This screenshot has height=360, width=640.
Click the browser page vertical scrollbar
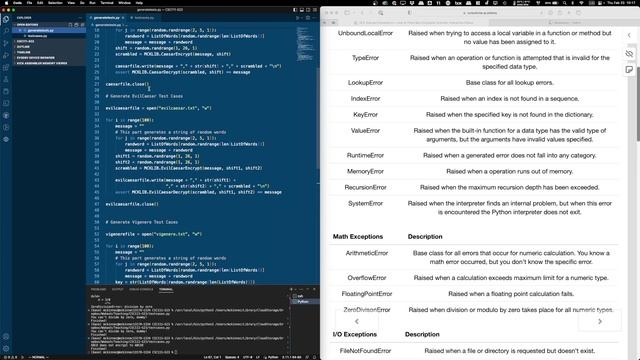click(x=638, y=104)
